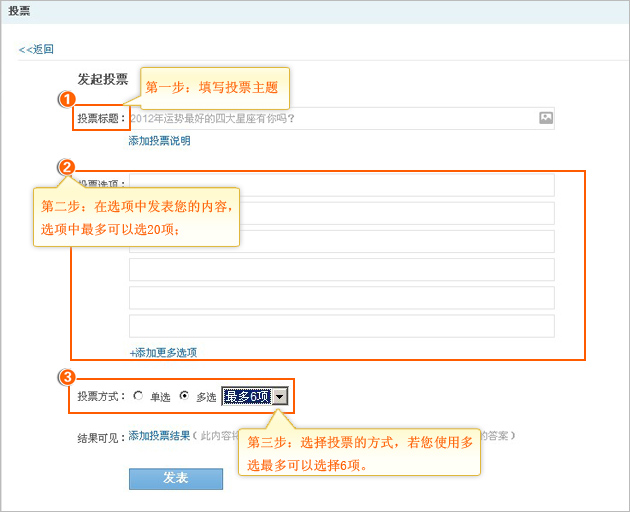Go back using the <<返回 link
630x512 pixels.
(x=36, y=49)
